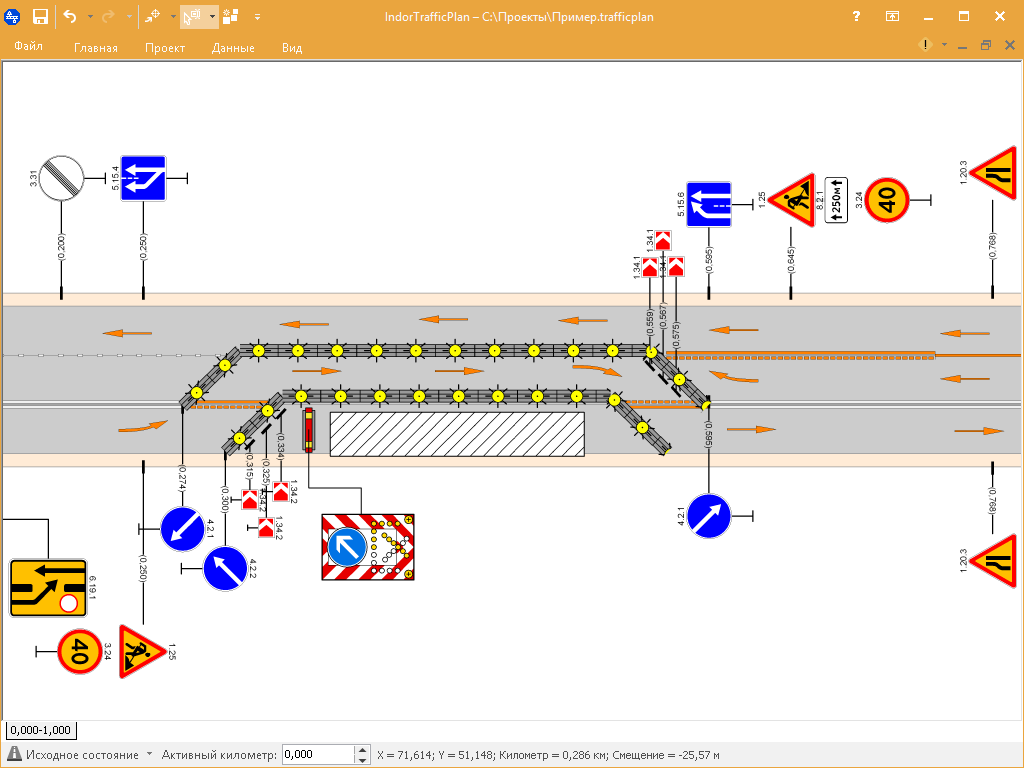Switch to the Проект ribbon tab

[x=164, y=48]
